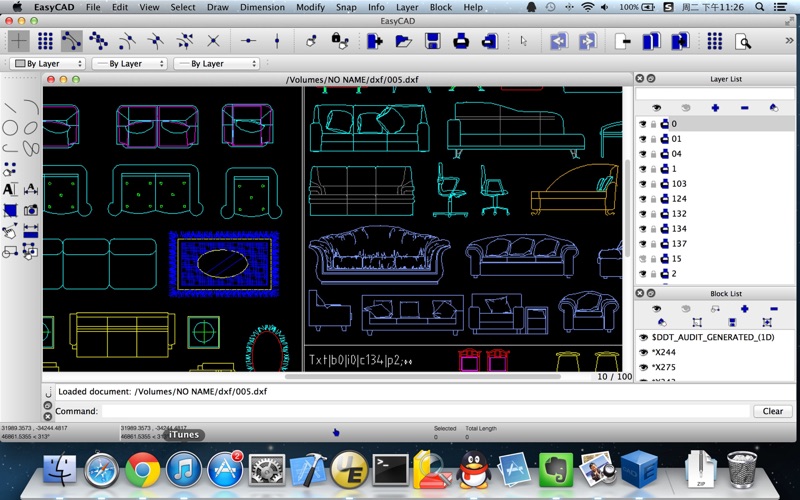The height and width of the screenshot is (500, 800).
Task: Click the vertical scrollbar of the drawing
Action: tap(628, 208)
